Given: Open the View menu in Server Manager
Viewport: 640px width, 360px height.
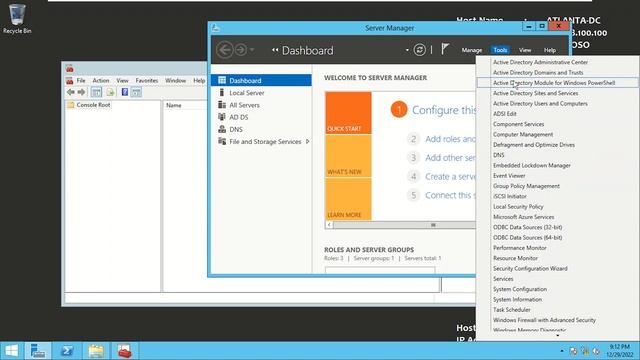Looking at the screenshot, I should click(x=525, y=50).
